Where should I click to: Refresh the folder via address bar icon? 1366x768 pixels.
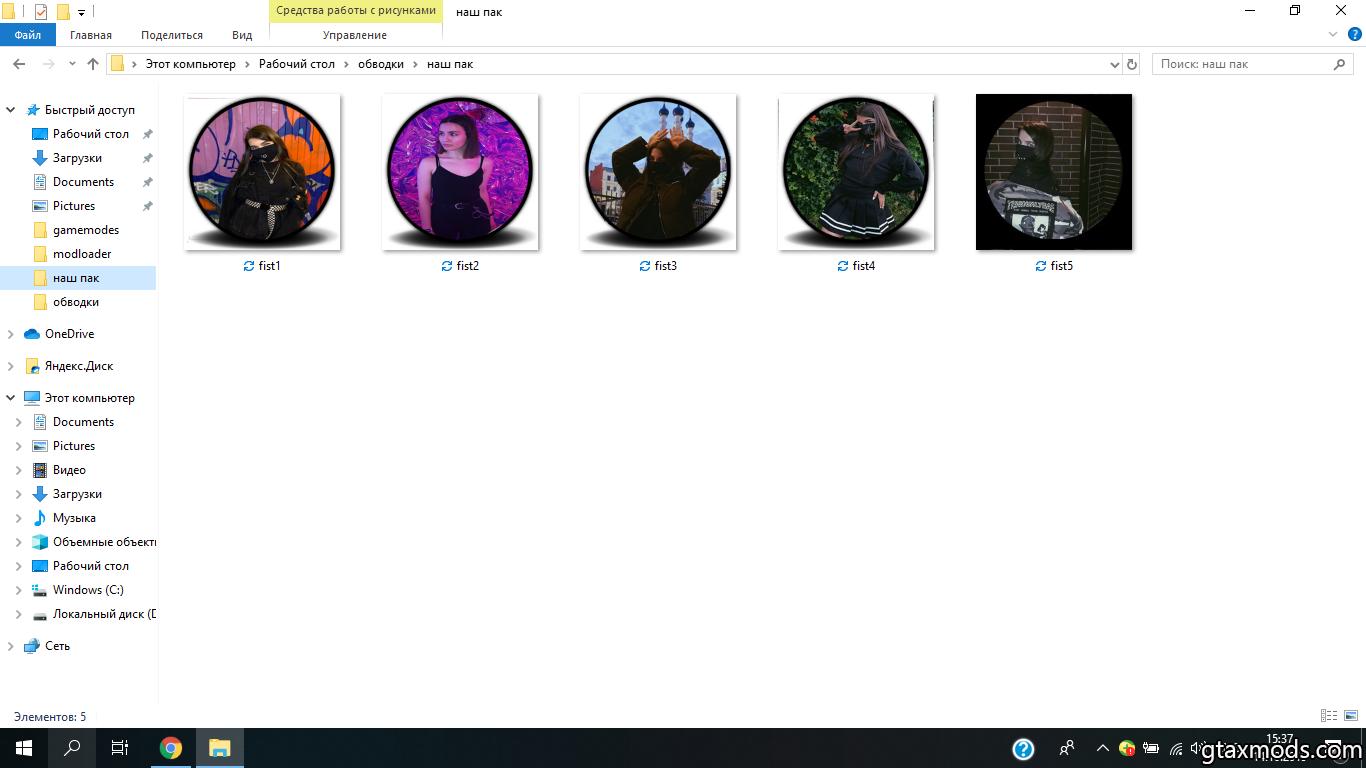[1132, 64]
